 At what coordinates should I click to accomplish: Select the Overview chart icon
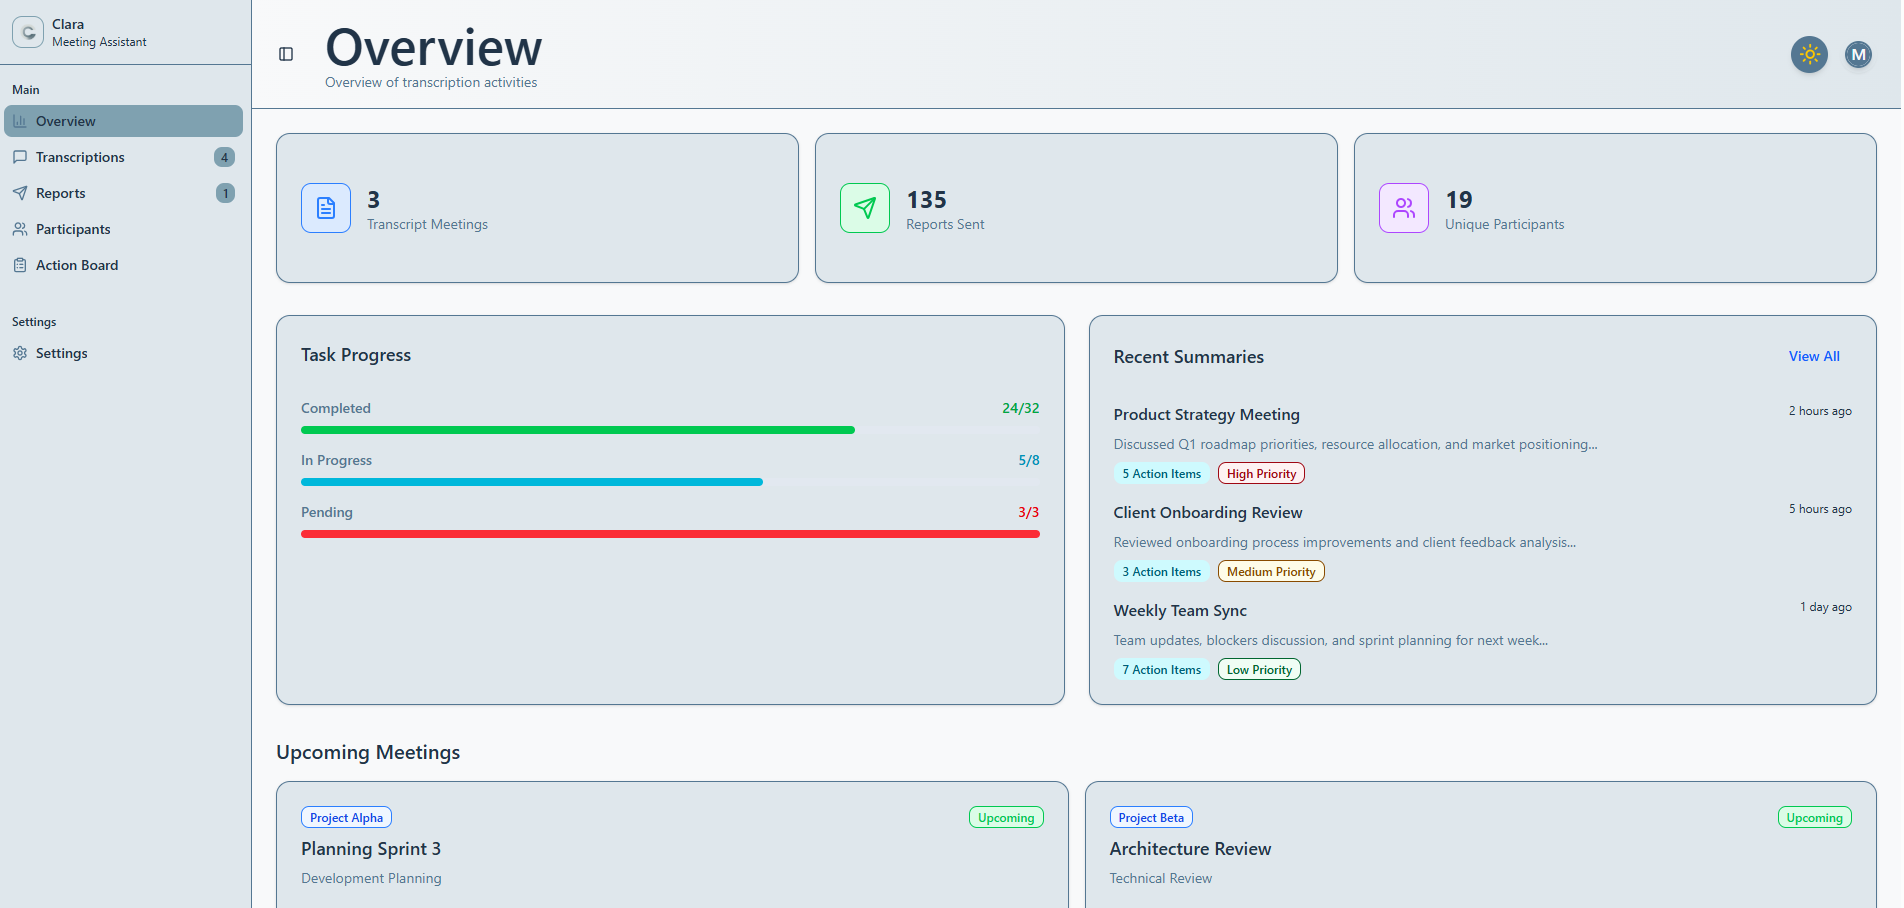(x=20, y=121)
